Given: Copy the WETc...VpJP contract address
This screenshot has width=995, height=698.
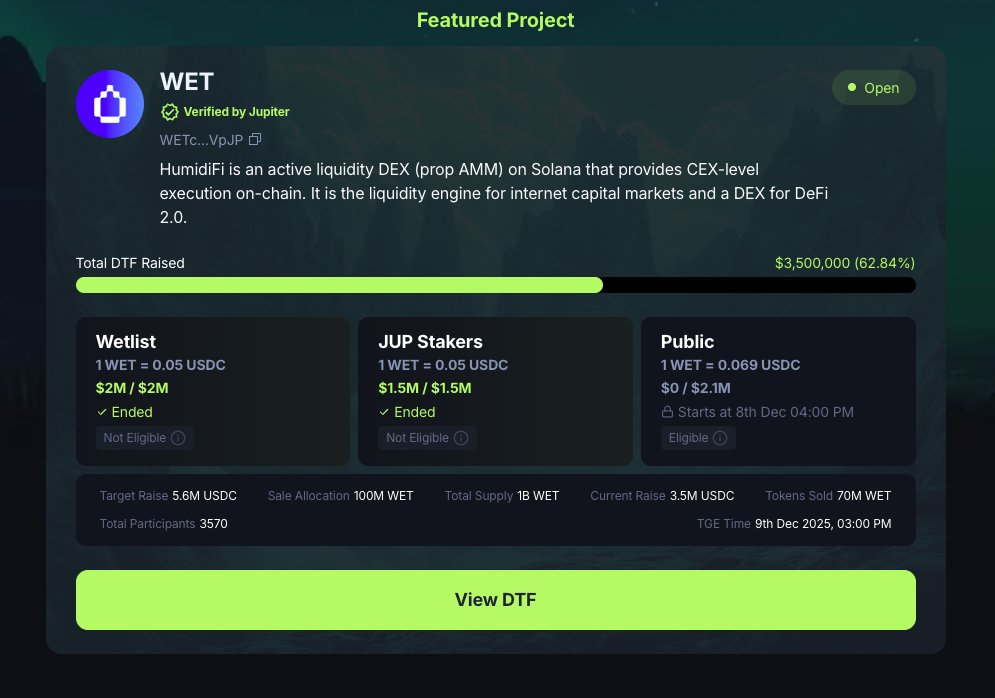Looking at the screenshot, I should click(x=254, y=140).
